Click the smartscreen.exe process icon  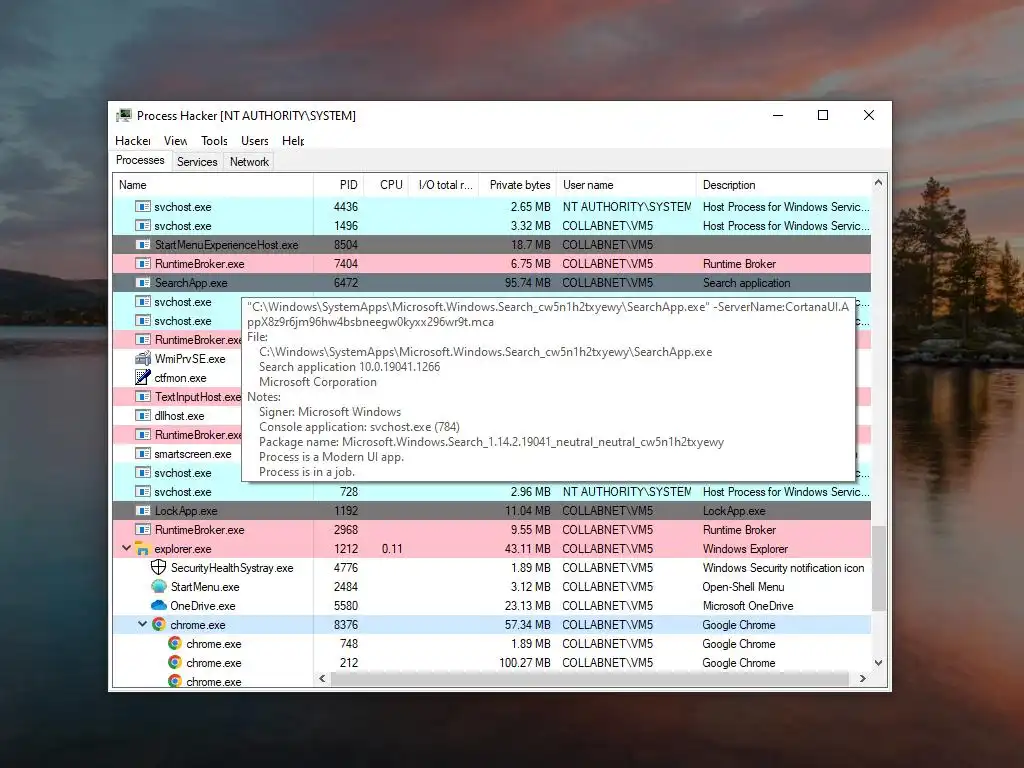[x=142, y=453]
